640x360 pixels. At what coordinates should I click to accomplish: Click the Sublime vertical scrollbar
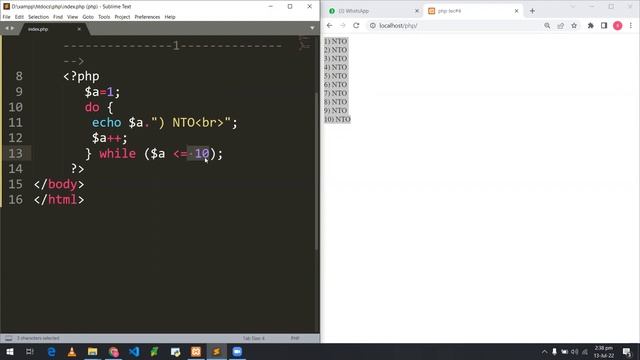[x=317, y=171]
